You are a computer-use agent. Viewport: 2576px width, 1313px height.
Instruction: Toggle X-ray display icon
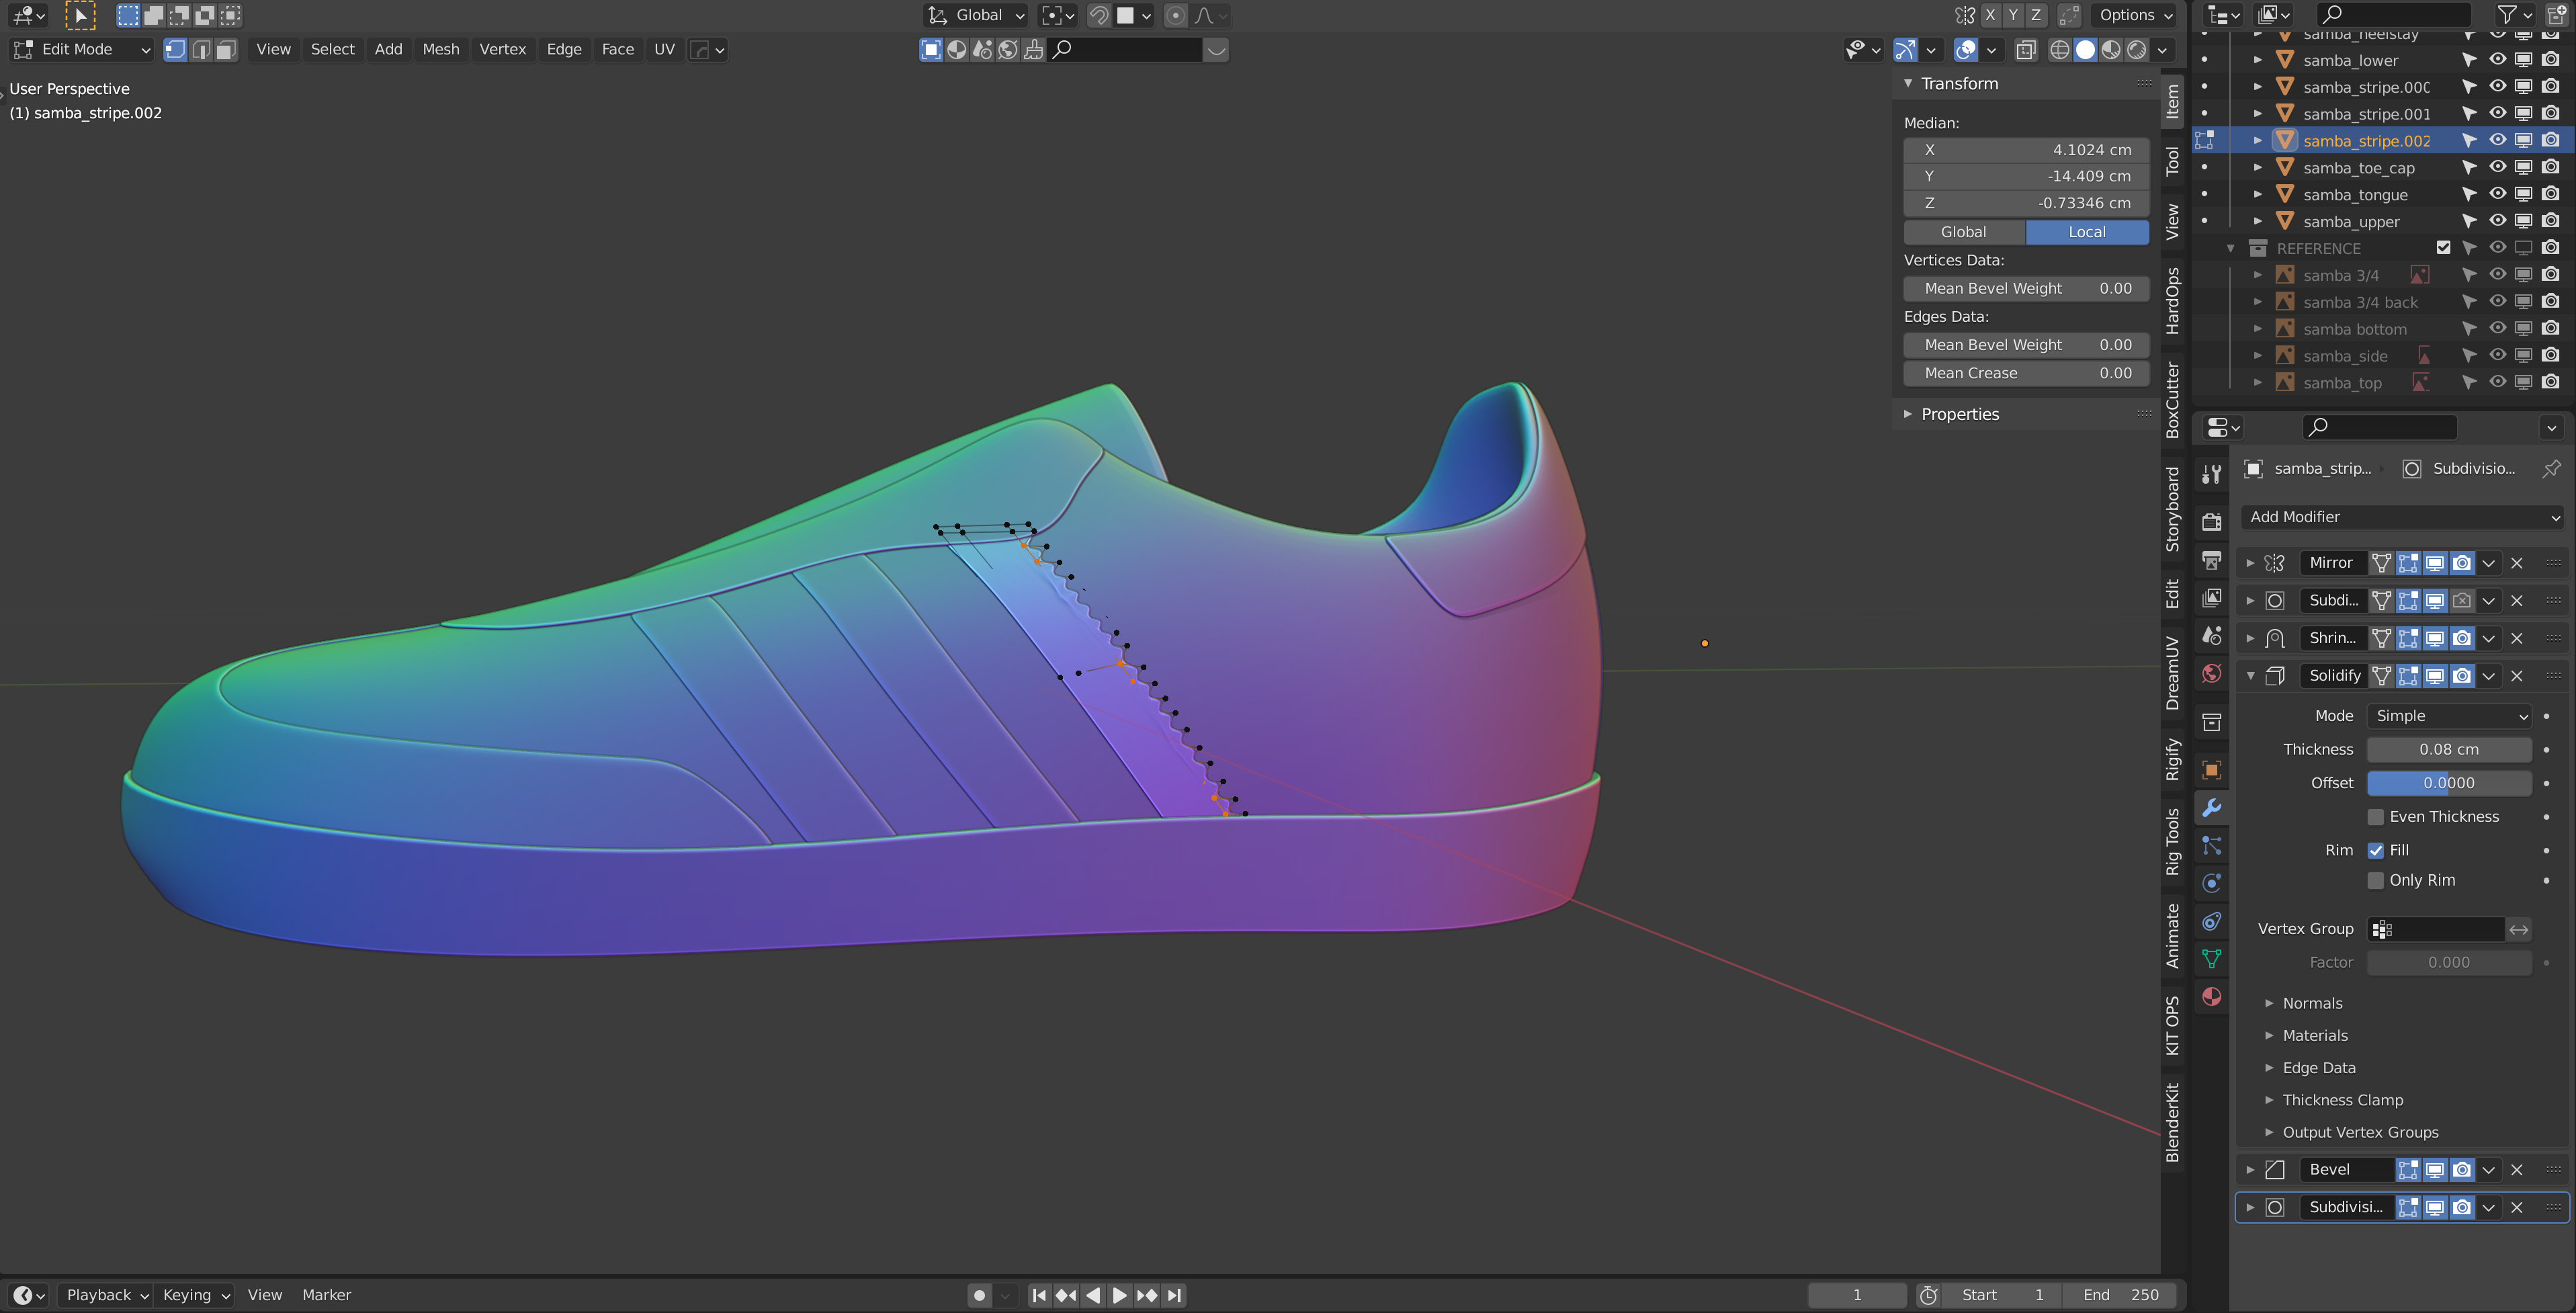(x=2025, y=49)
